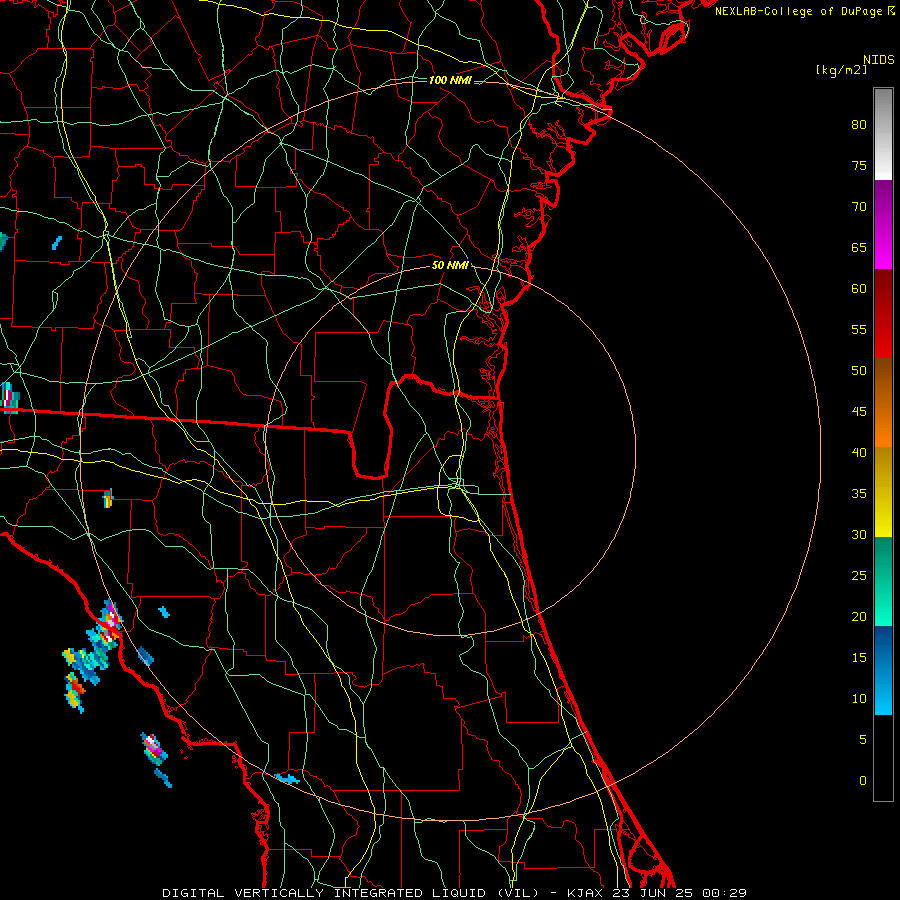Viewport: 900px width, 900px height.
Task: Click the NIDS label above the scale
Action: point(878,59)
